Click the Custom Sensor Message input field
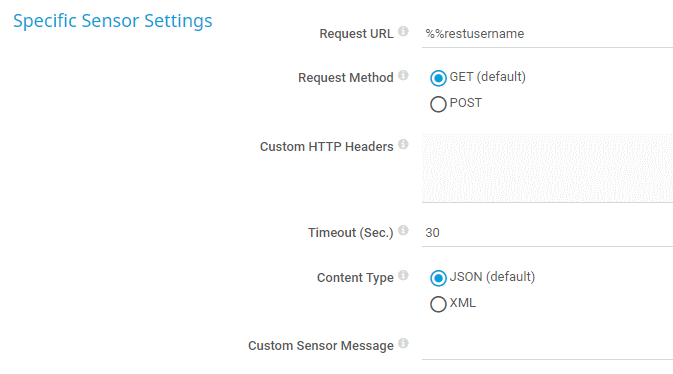The height and width of the screenshot is (374, 673). [x=547, y=346]
